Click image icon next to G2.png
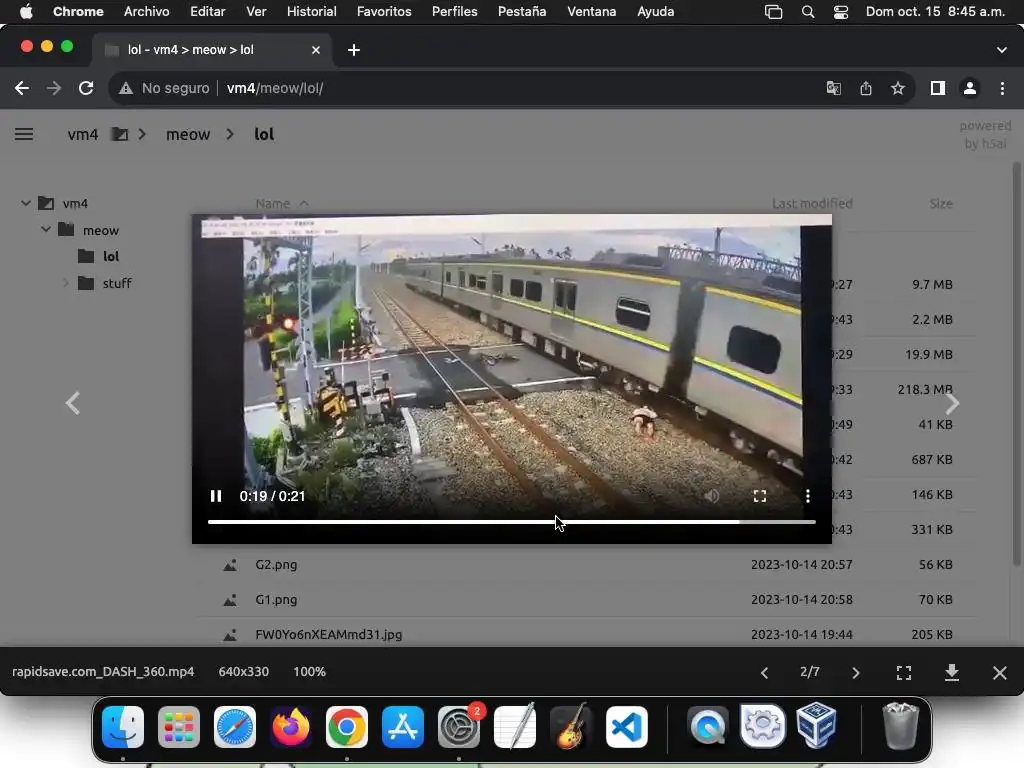Screen dimensions: 1024x768 tap(230, 565)
